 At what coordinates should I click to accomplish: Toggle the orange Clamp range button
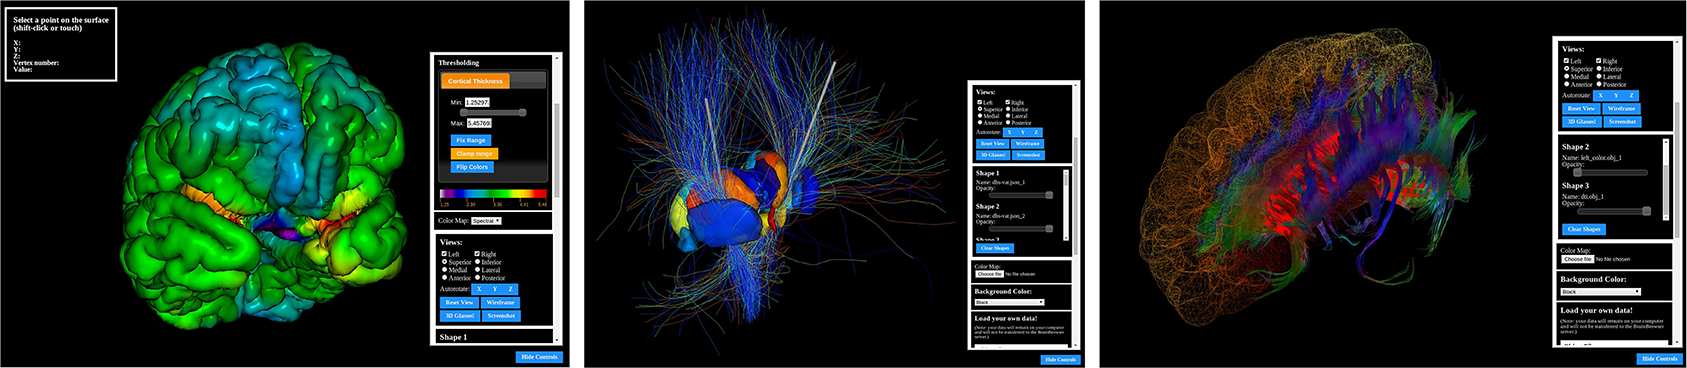(x=474, y=154)
